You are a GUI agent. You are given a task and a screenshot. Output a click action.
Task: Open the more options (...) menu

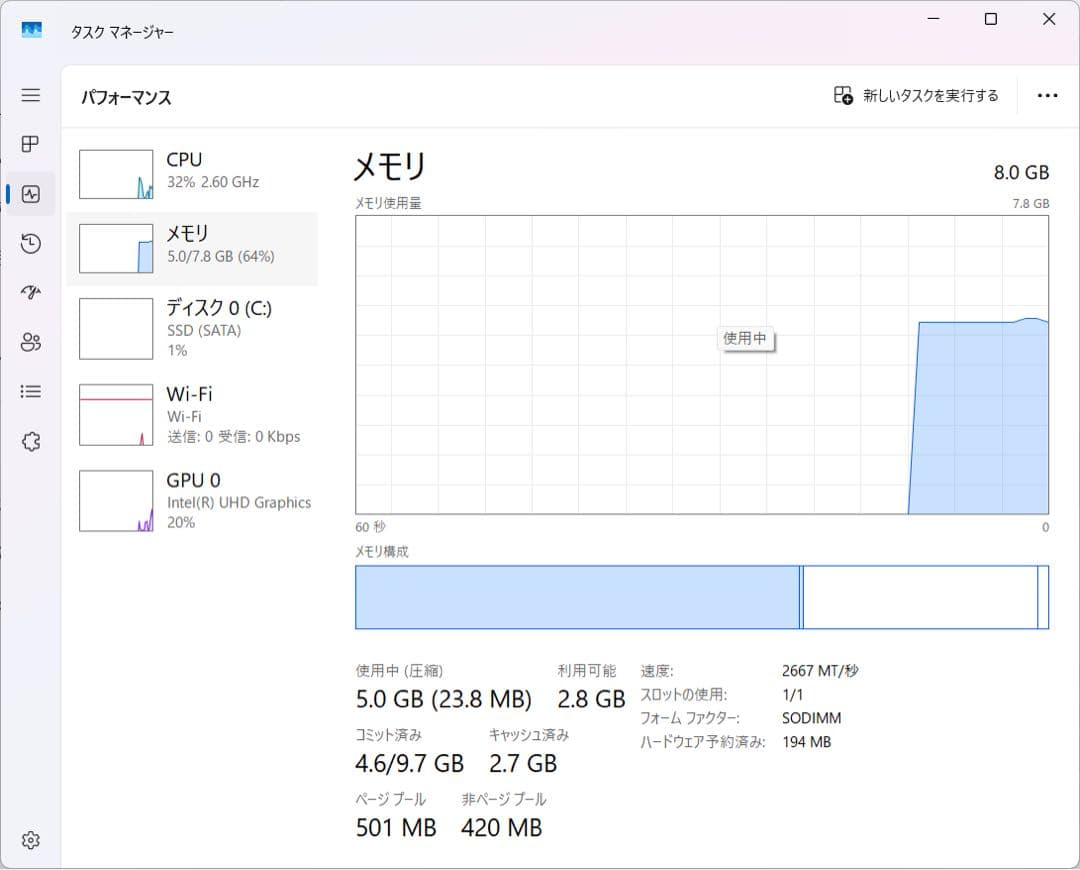(1047, 95)
